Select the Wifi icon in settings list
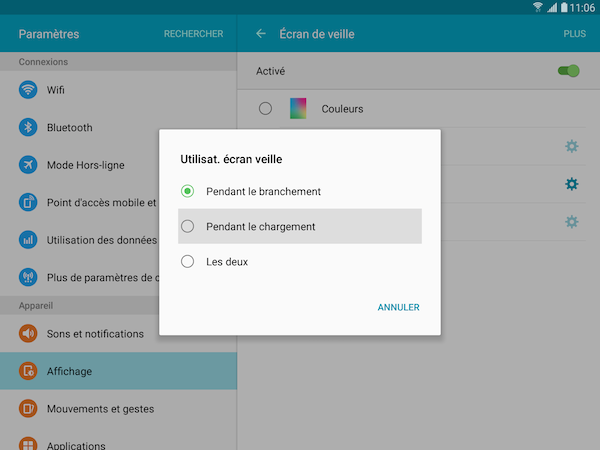Image resolution: width=600 pixels, height=450 pixels. (x=28, y=90)
